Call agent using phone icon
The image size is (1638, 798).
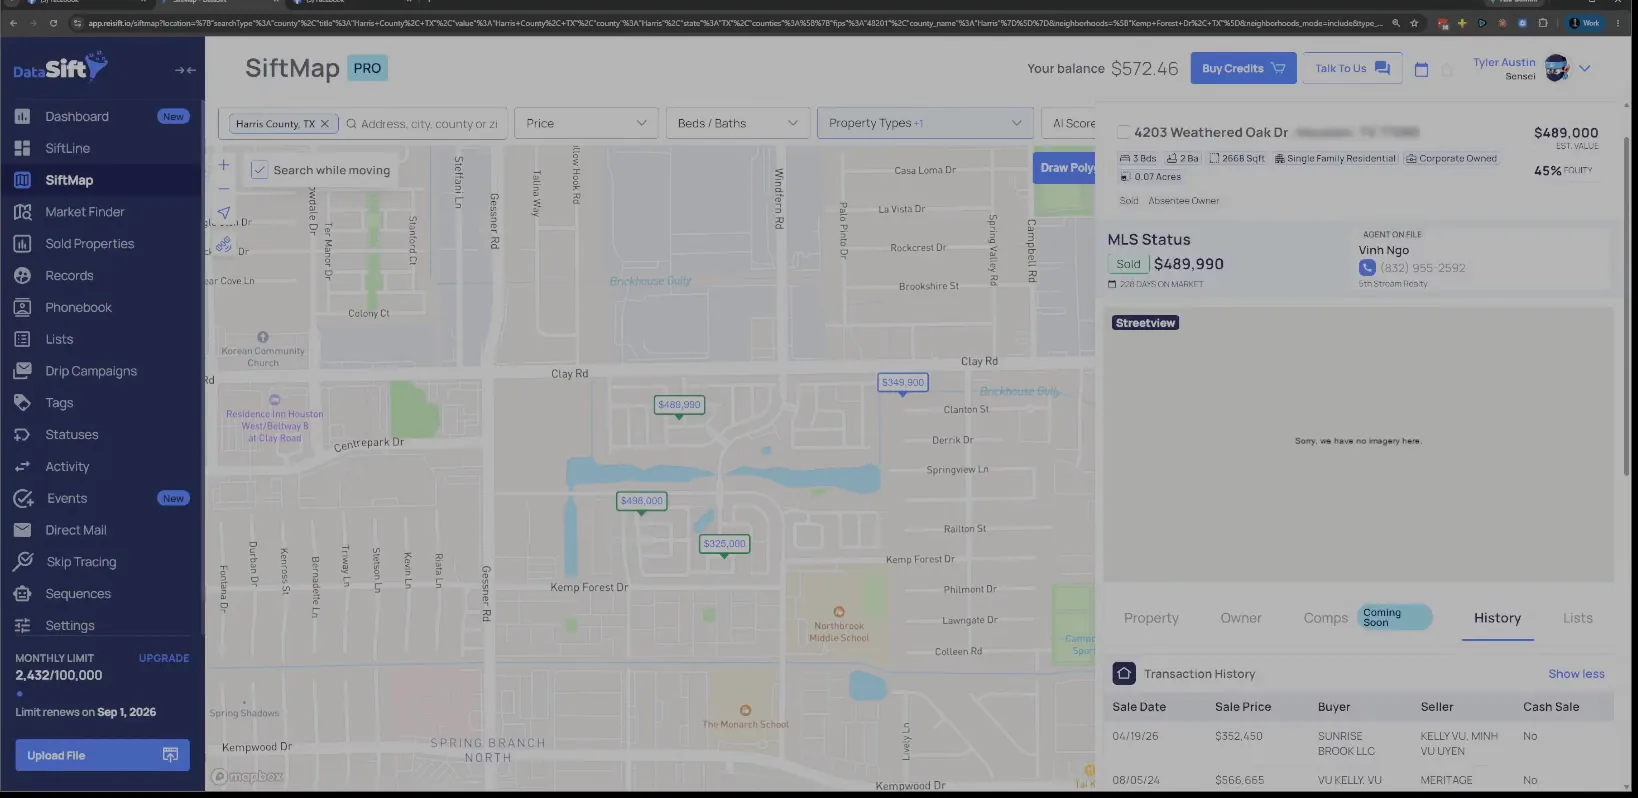click(x=1367, y=268)
